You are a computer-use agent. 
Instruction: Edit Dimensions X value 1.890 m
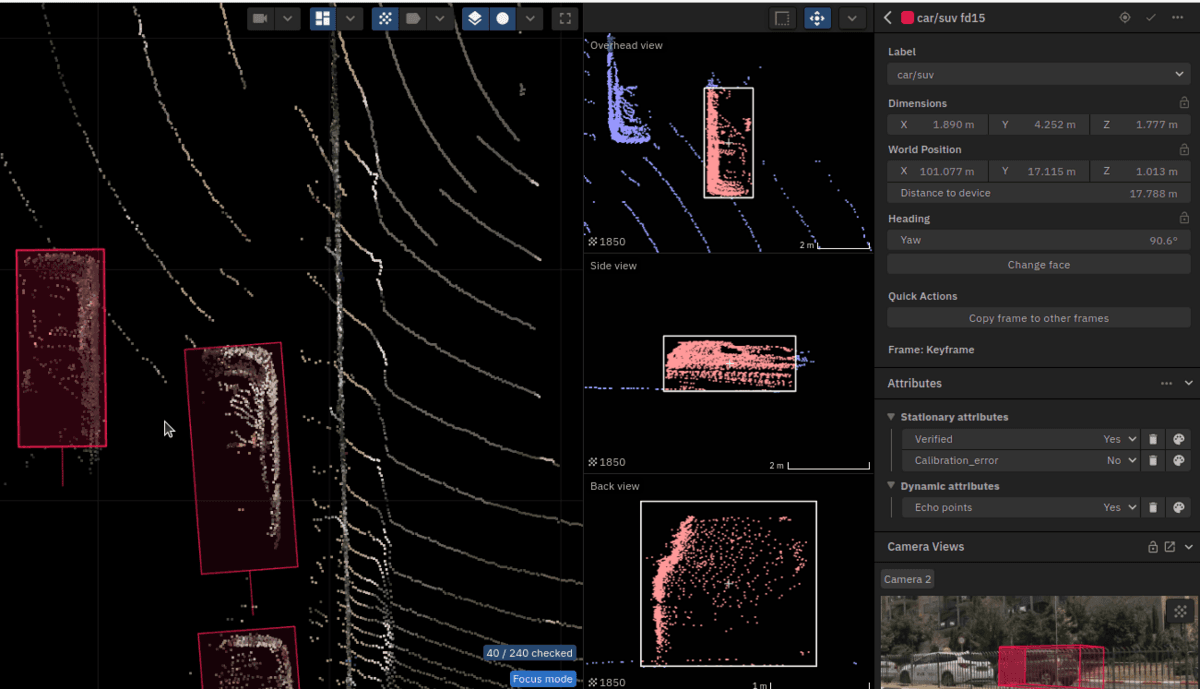[937, 125]
